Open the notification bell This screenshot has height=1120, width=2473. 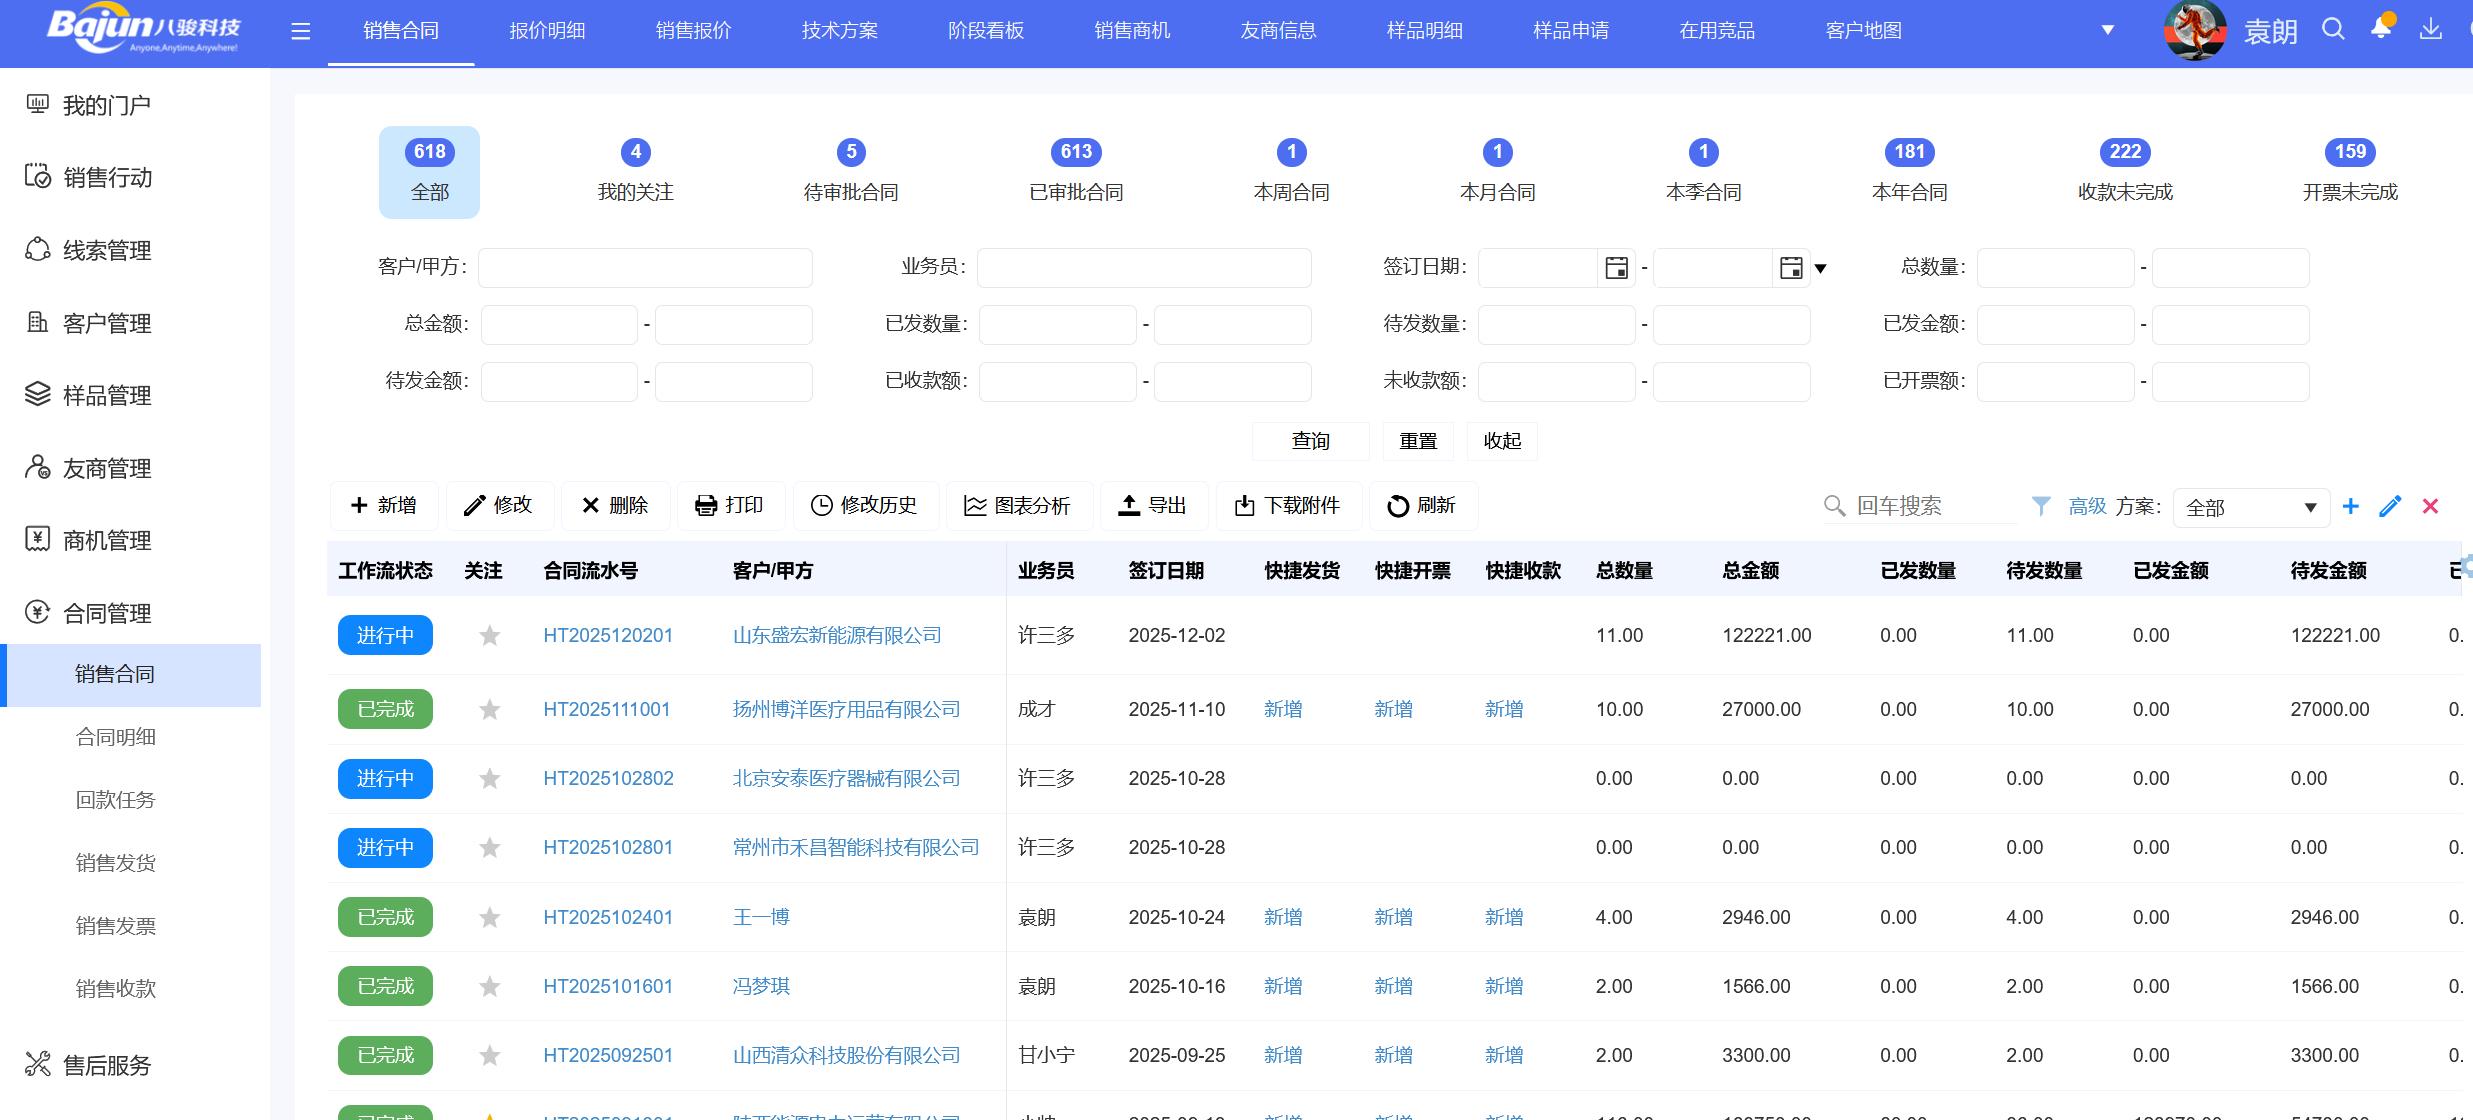tap(2381, 29)
